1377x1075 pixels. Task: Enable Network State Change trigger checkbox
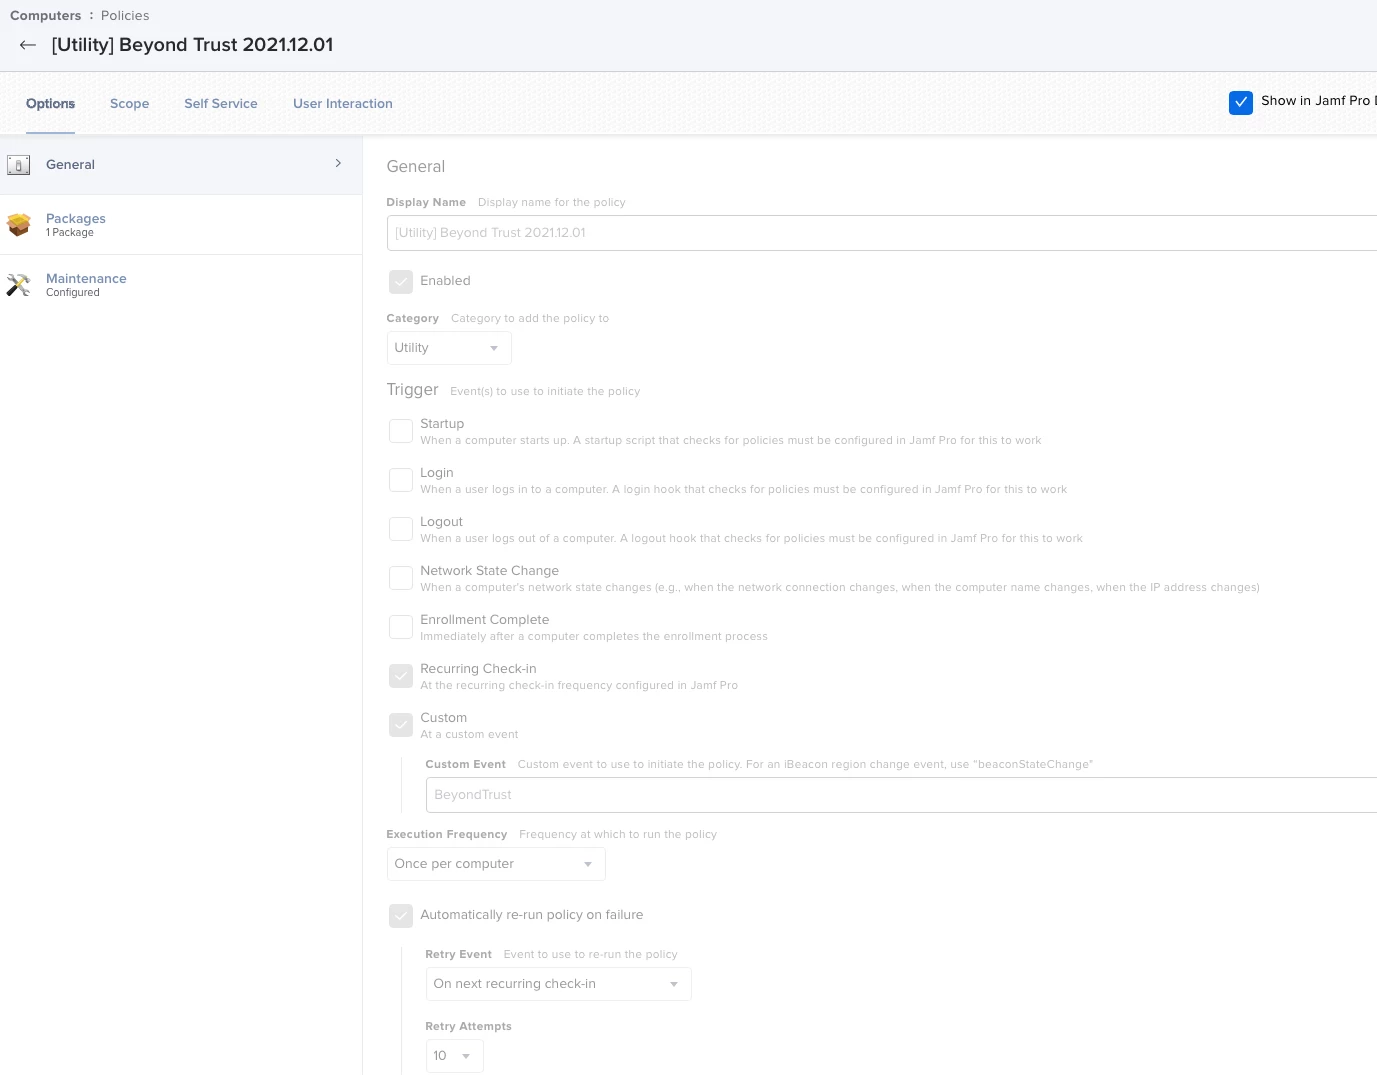[x=401, y=578]
